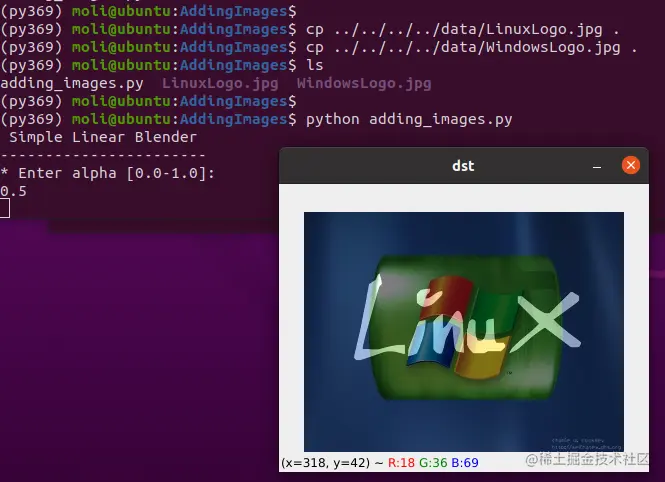This screenshot has width=665, height=482.
Task: Click the blended Linux logo image
Action: [x=464, y=332]
